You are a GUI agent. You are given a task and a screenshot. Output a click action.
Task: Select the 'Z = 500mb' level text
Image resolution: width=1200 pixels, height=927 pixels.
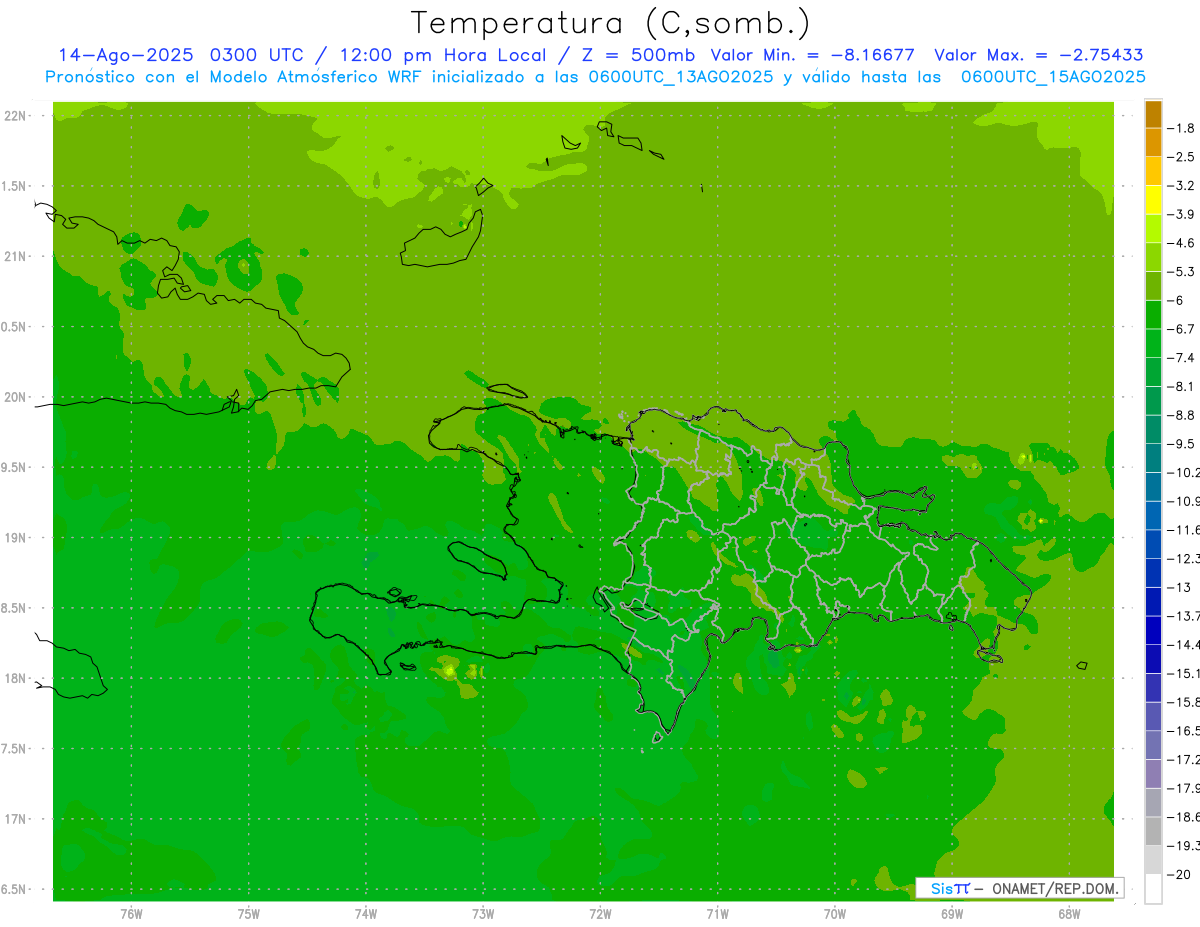point(637,55)
